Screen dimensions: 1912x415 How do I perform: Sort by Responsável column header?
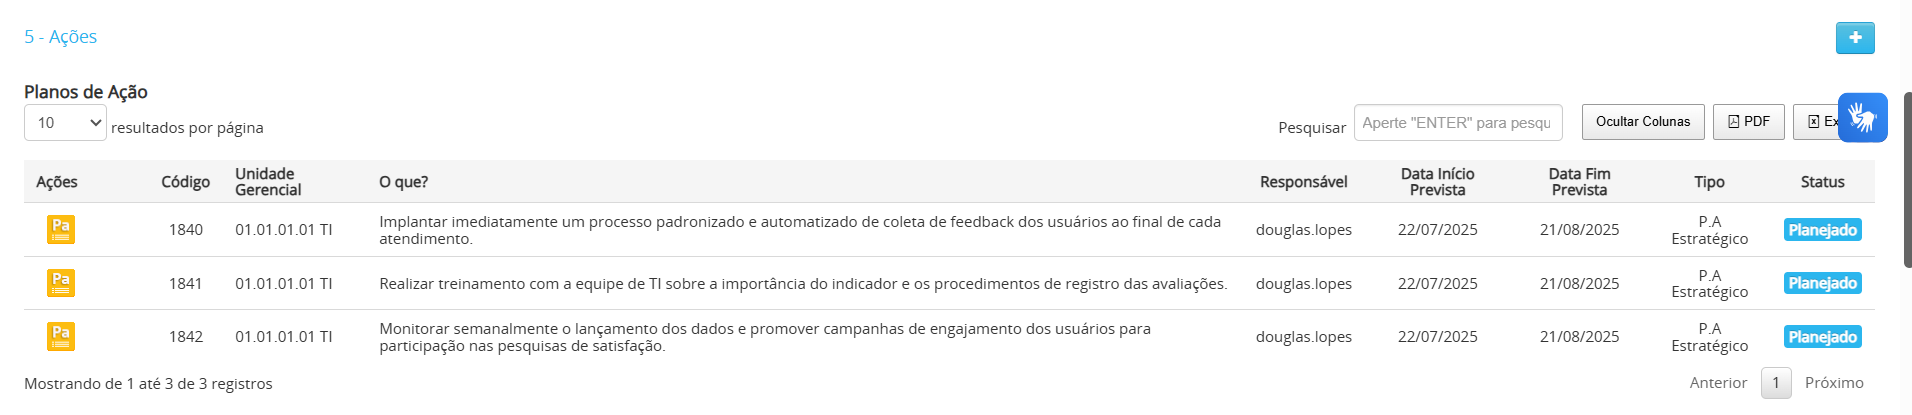pyautogui.click(x=1303, y=182)
